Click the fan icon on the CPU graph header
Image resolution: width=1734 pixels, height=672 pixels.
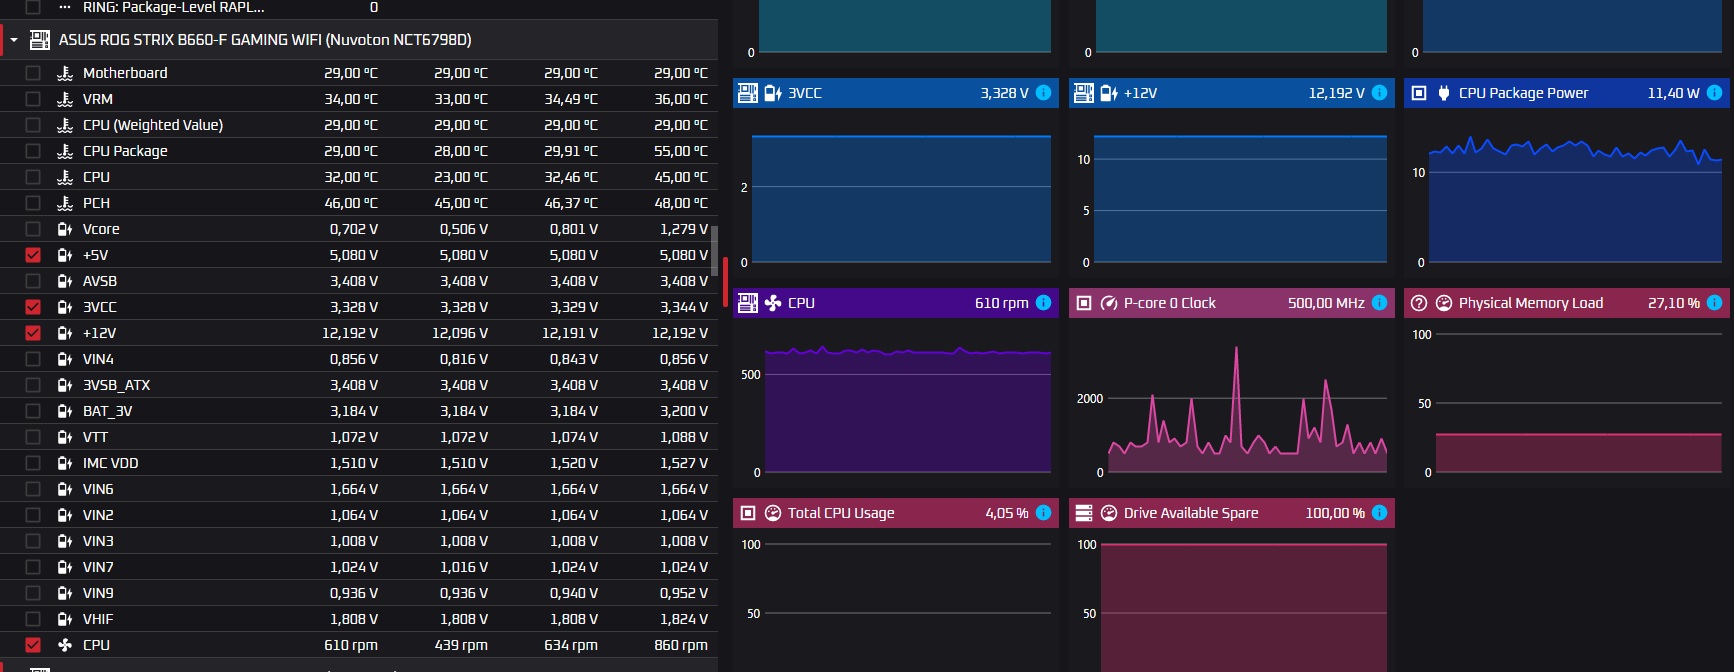point(773,303)
